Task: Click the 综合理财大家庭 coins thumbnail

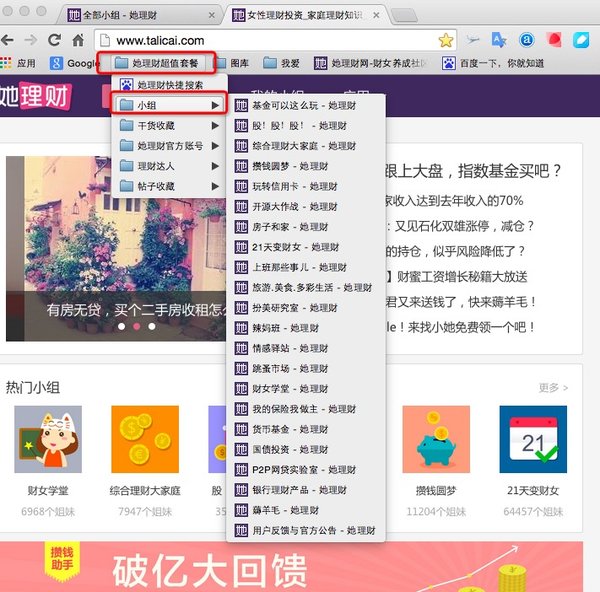Action: click(145, 439)
